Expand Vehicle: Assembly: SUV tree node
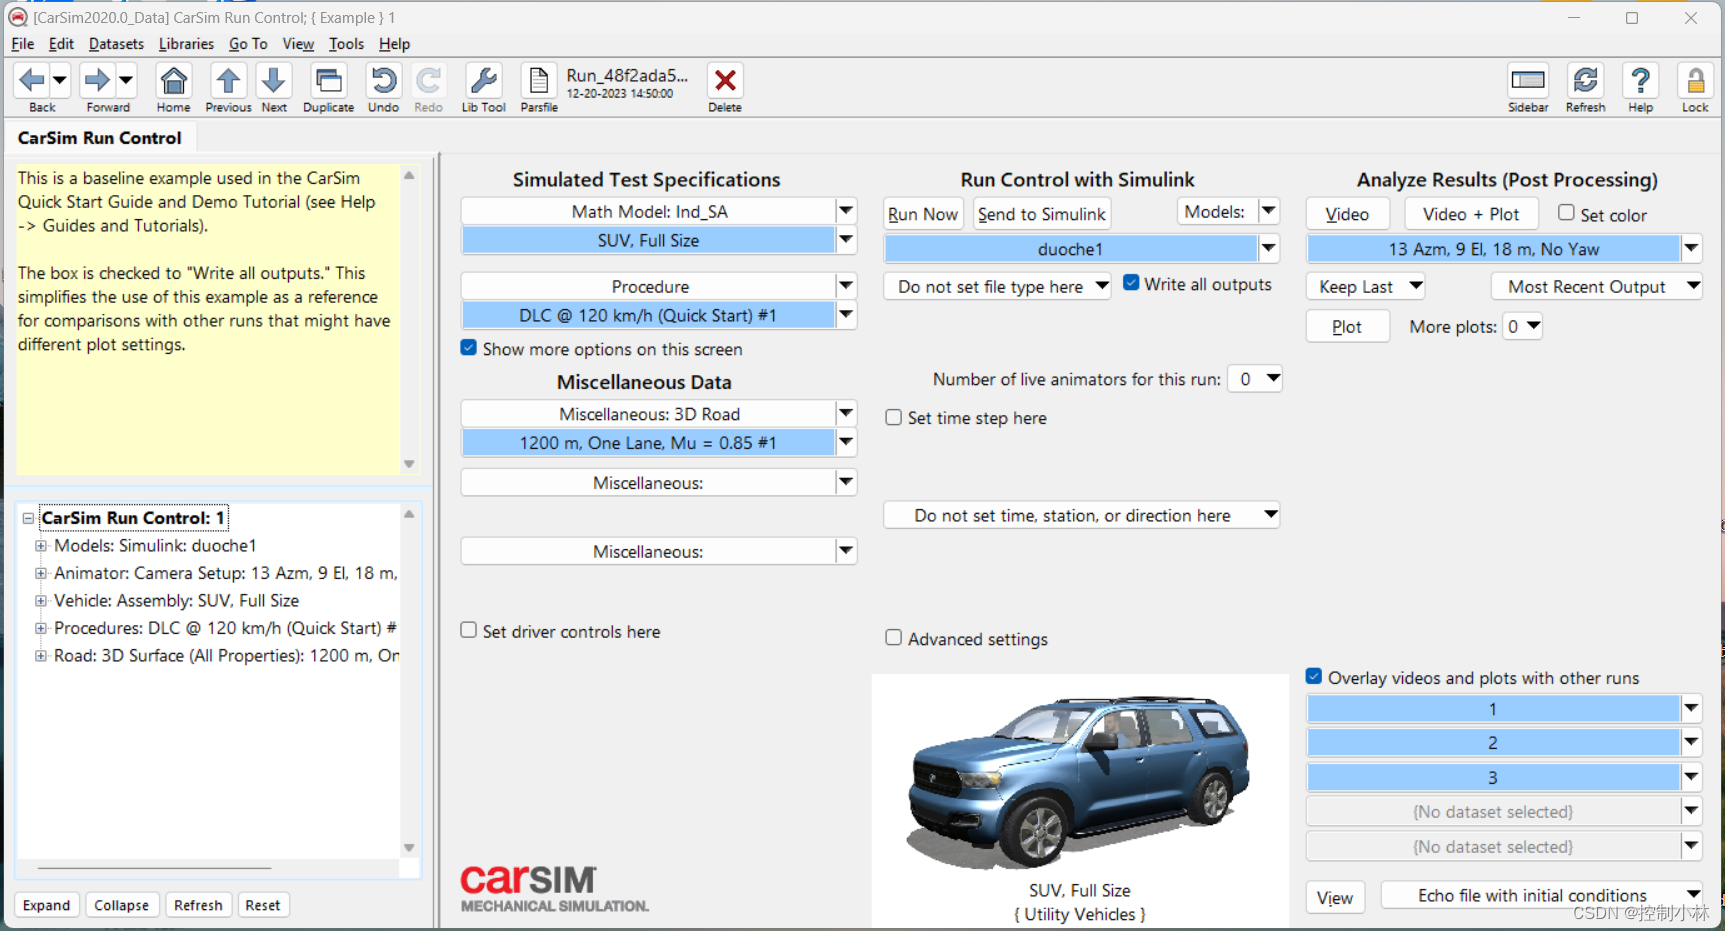 click(41, 601)
